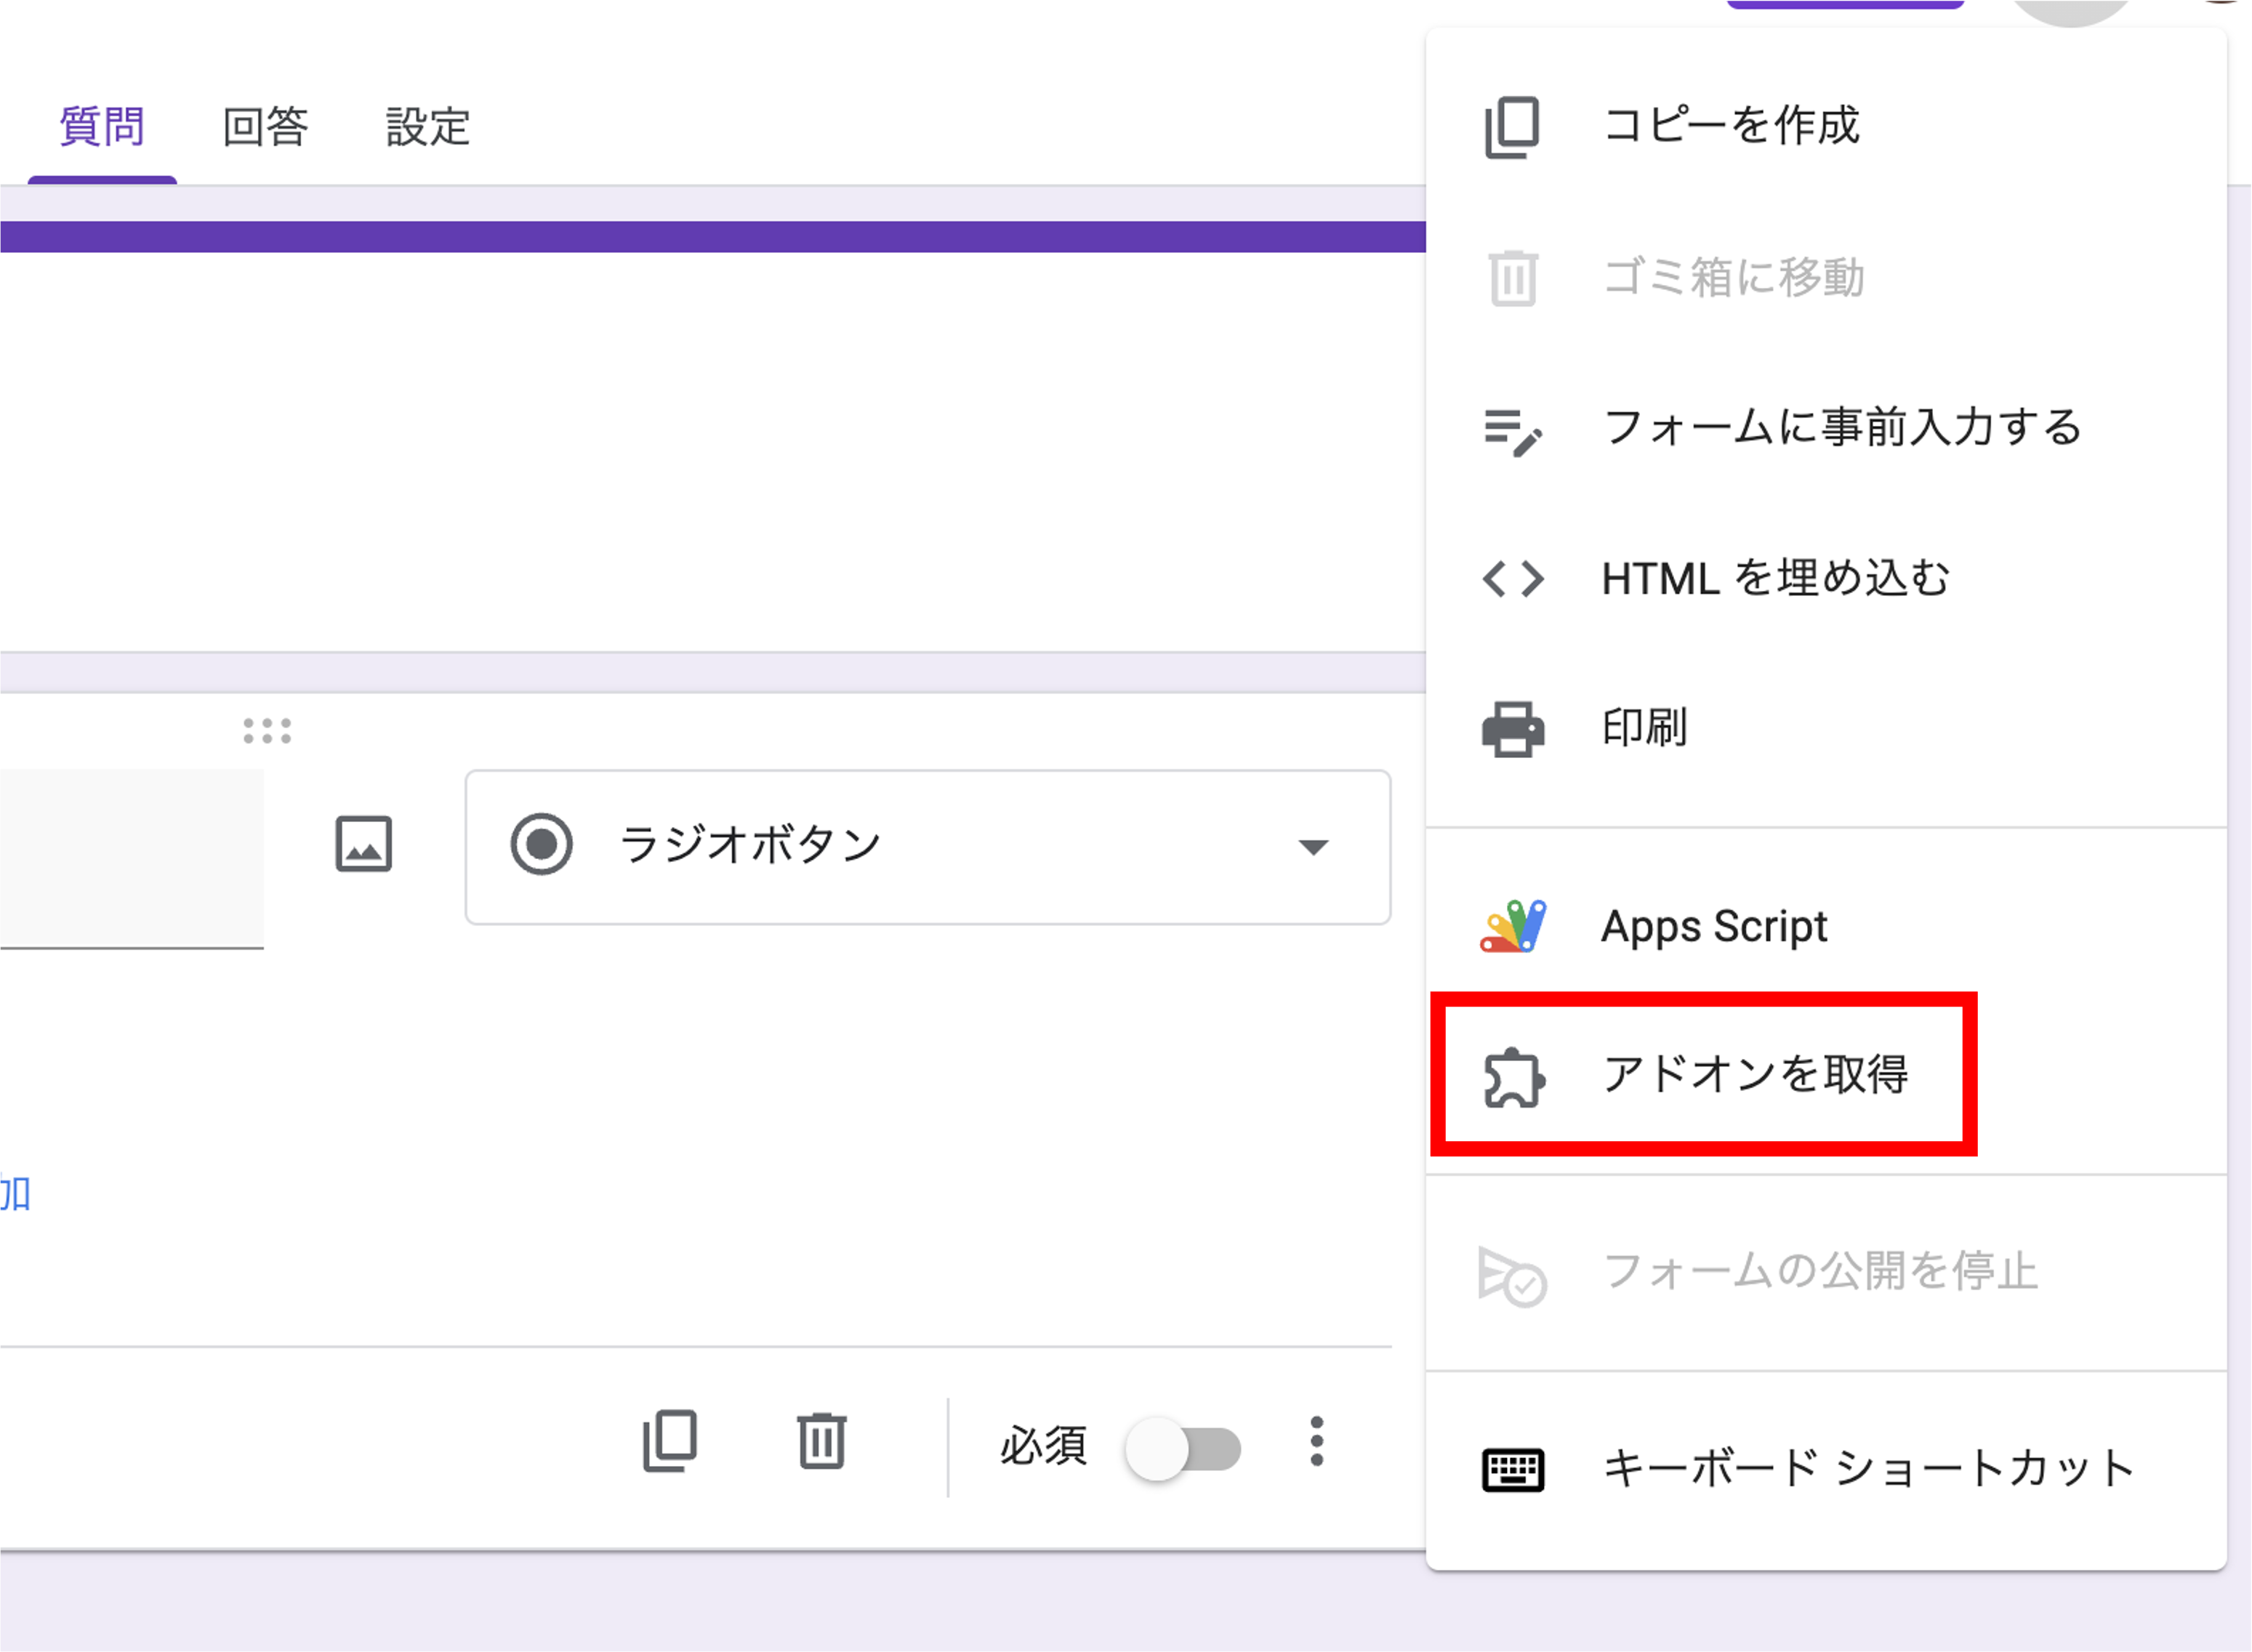
Task: Open the three-dot menu for more question options
Action: pyautogui.click(x=1318, y=1443)
